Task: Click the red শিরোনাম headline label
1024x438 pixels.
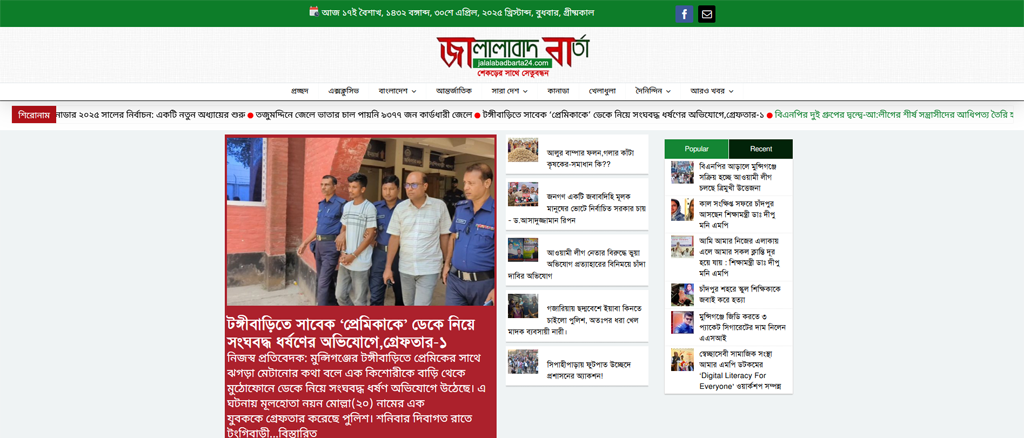Action: point(34,115)
